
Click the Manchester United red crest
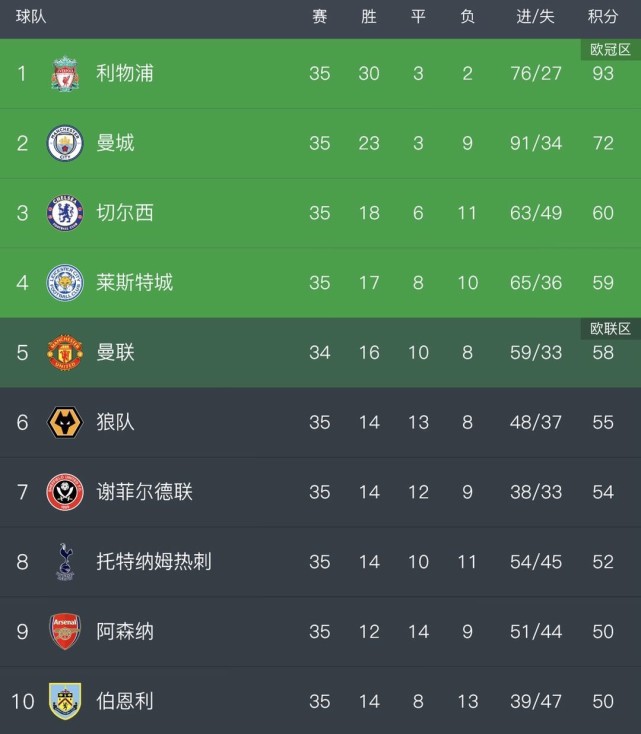click(65, 353)
